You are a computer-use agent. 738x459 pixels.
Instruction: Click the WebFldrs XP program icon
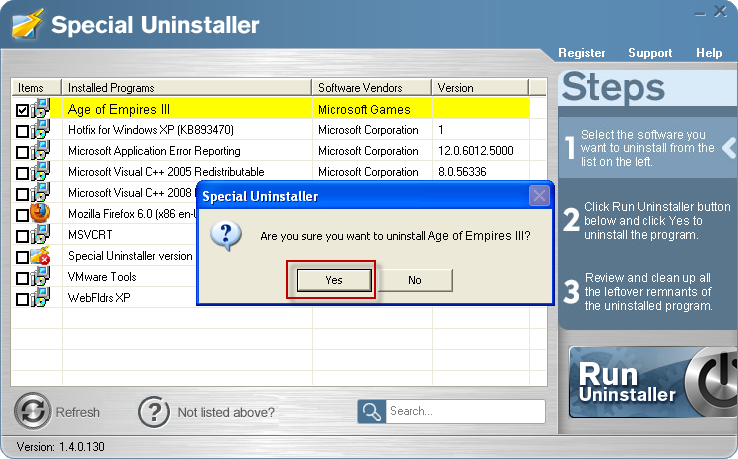pyautogui.click(x=40, y=298)
